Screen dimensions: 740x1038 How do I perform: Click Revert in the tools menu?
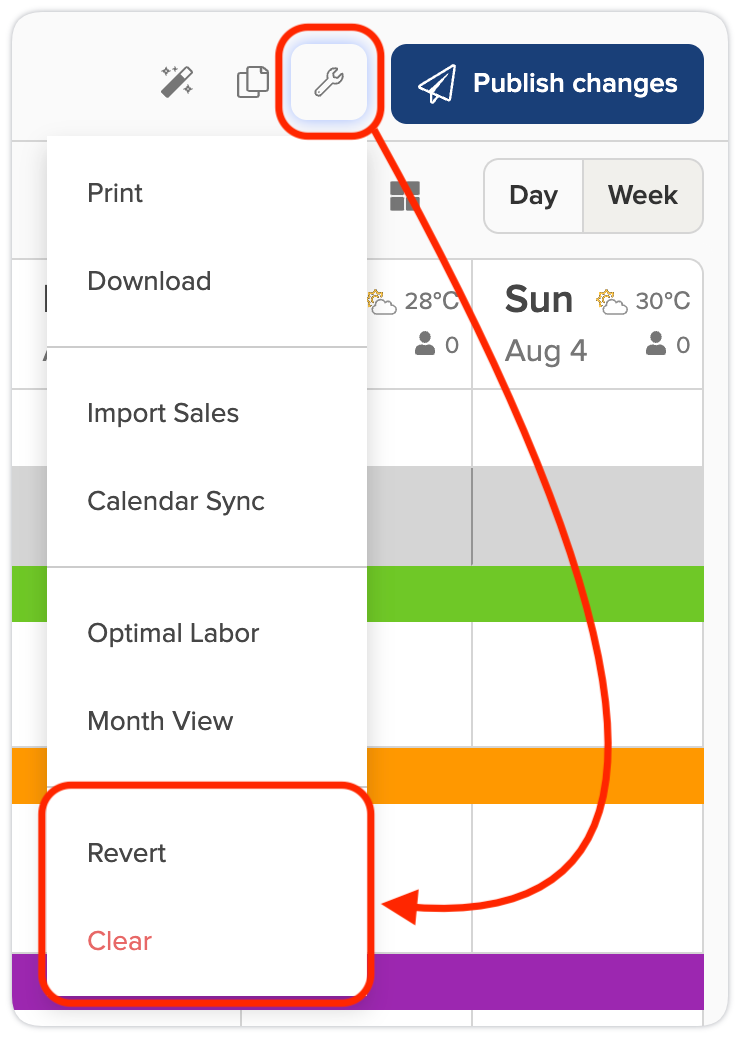coord(127,853)
